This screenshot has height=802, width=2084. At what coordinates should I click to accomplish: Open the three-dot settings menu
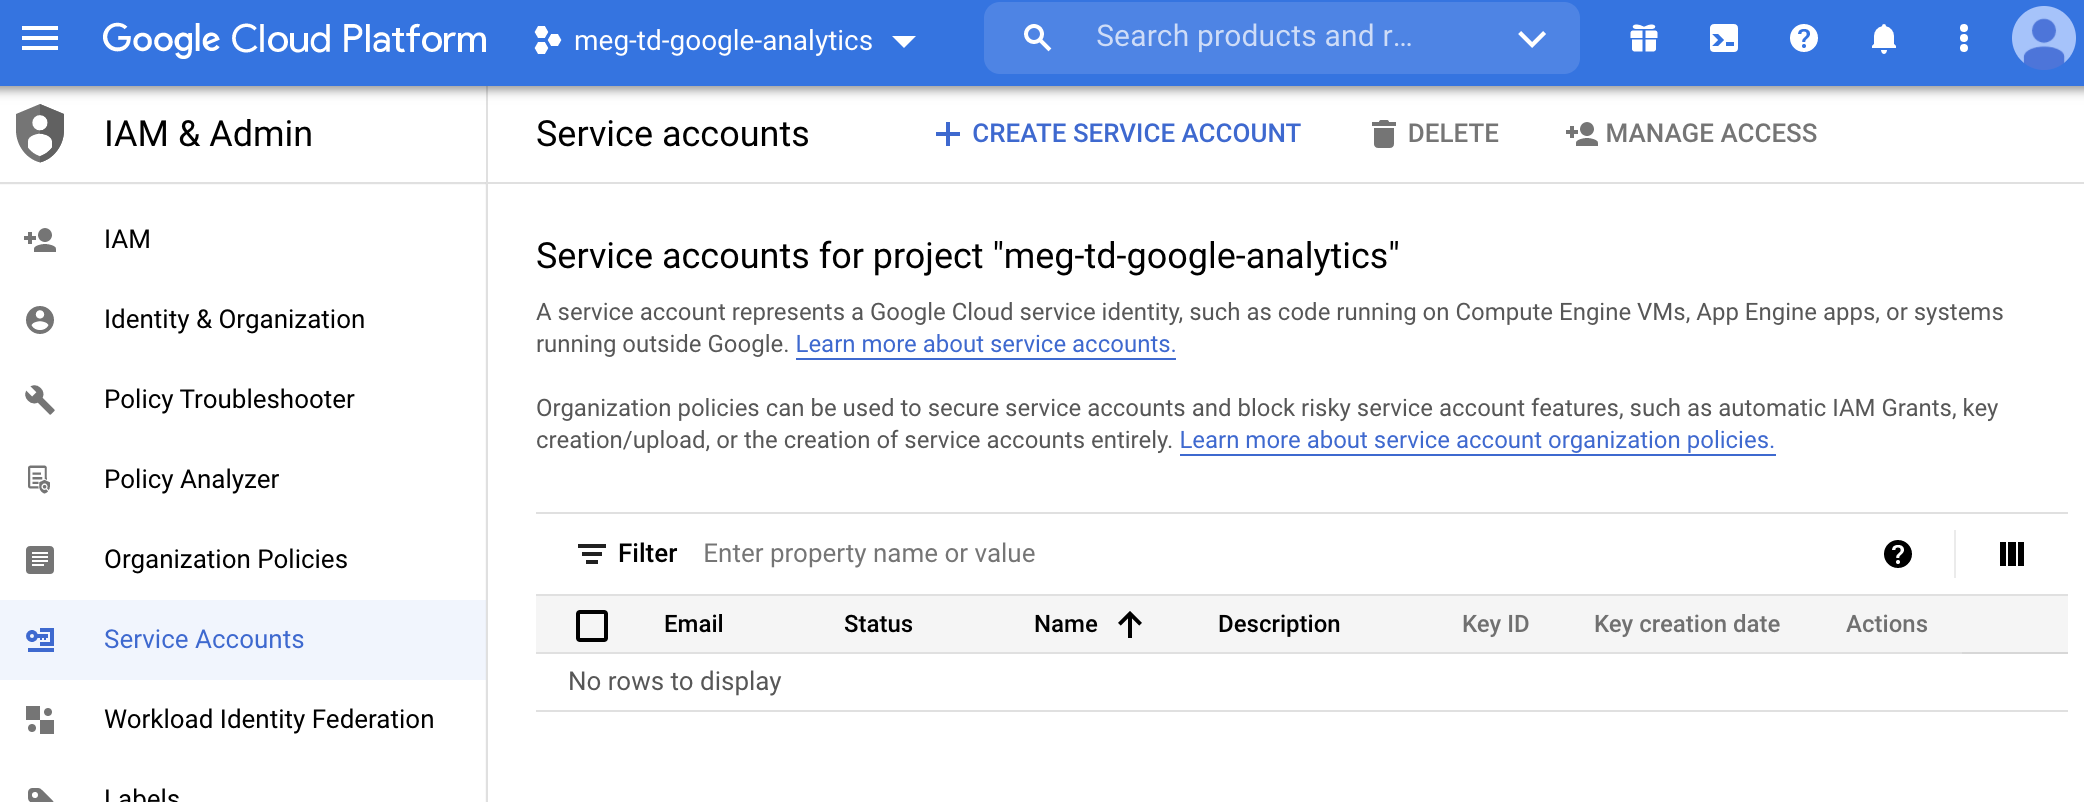(1963, 39)
